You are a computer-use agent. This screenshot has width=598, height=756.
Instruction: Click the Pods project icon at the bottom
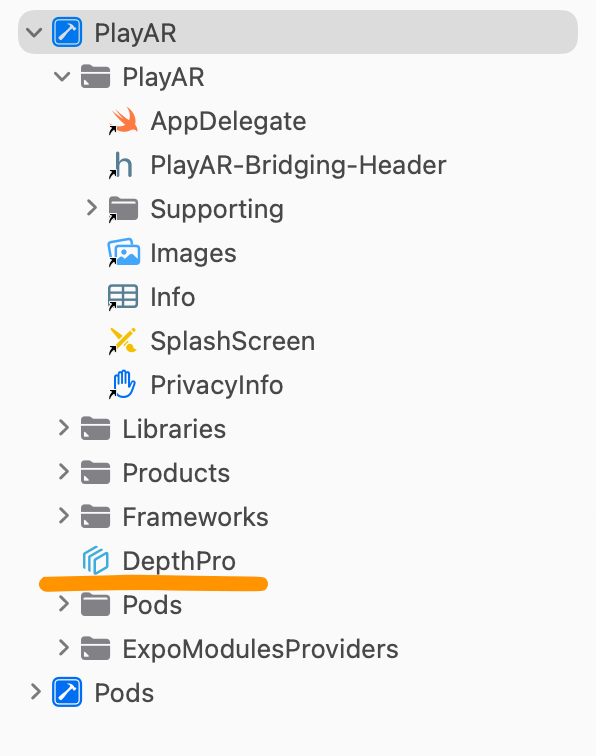67,692
